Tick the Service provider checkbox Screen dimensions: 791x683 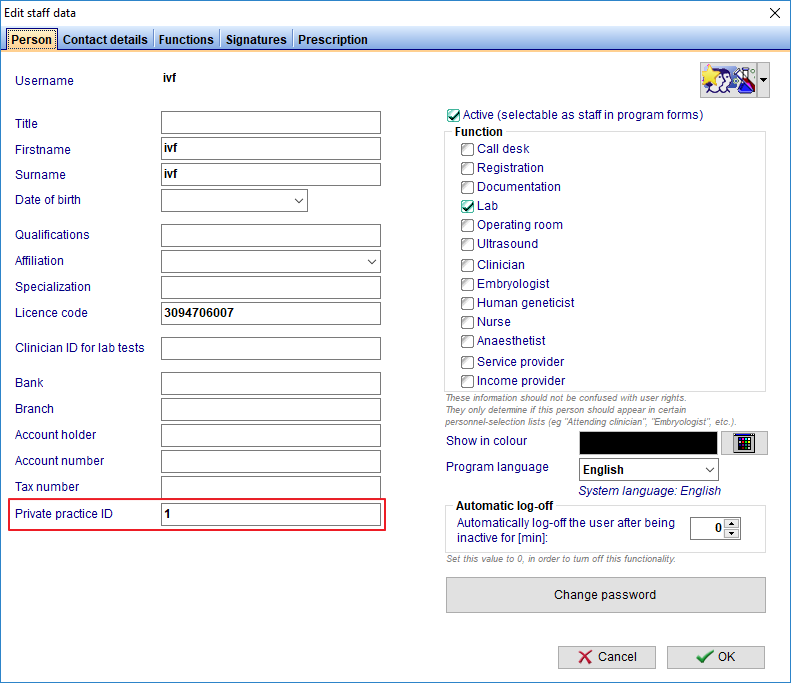(467, 362)
